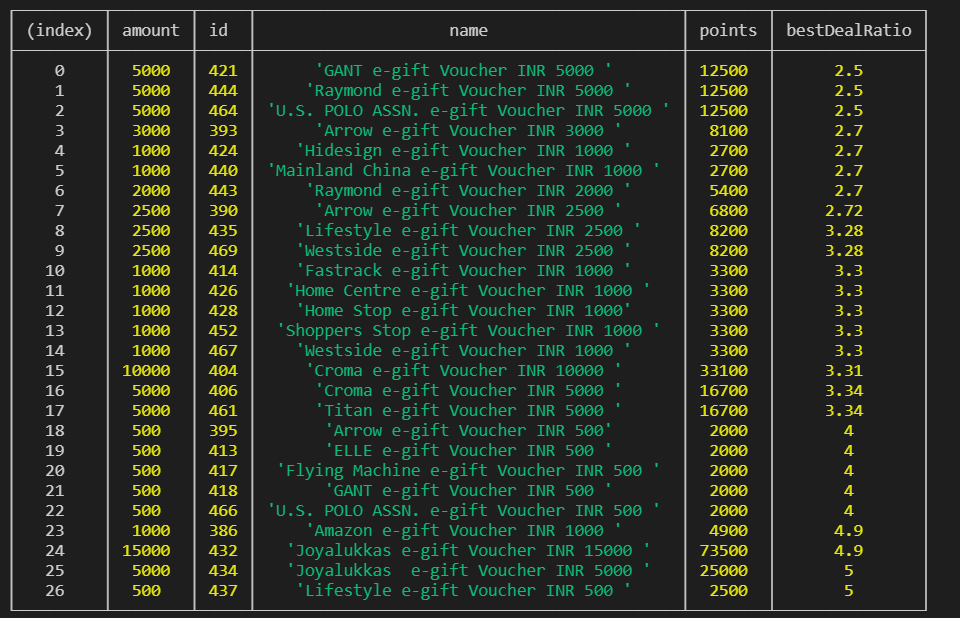Select 'GANT e-gift Voucher INR 5000' name
The height and width of the screenshot is (618, 960).
click(x=463, y=70)
